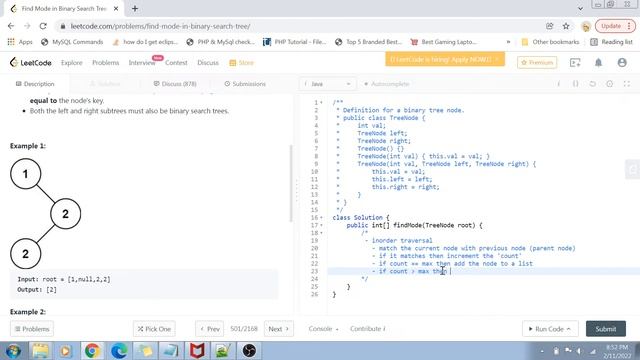The width and height of the screenshot is (640, 360).
Task: Click the volume icon in system tray
Action: coord(579,351)
